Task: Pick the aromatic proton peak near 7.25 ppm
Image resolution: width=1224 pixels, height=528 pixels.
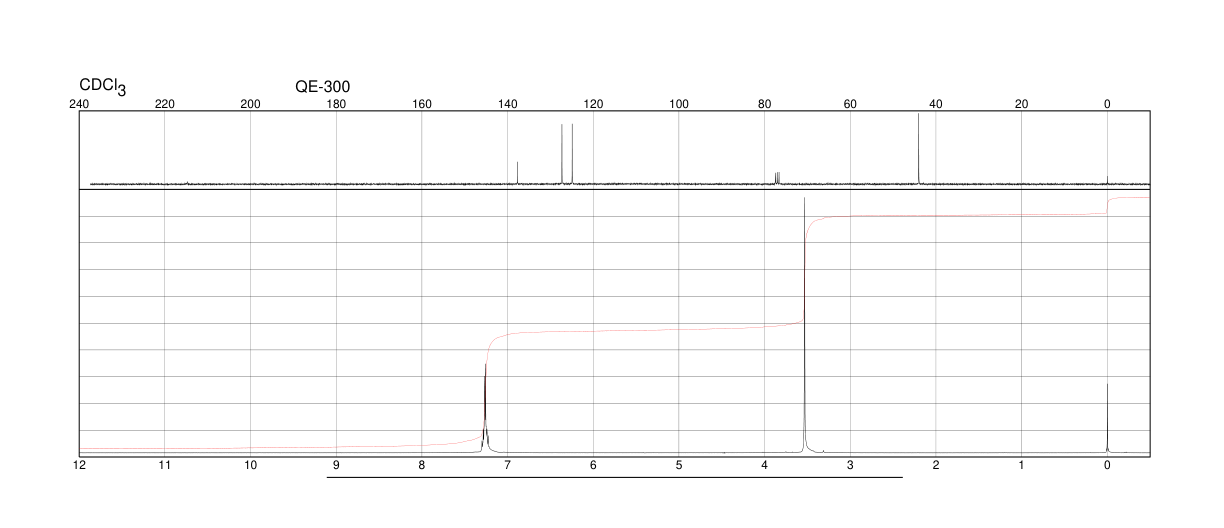Action: [x=485, y=407]
